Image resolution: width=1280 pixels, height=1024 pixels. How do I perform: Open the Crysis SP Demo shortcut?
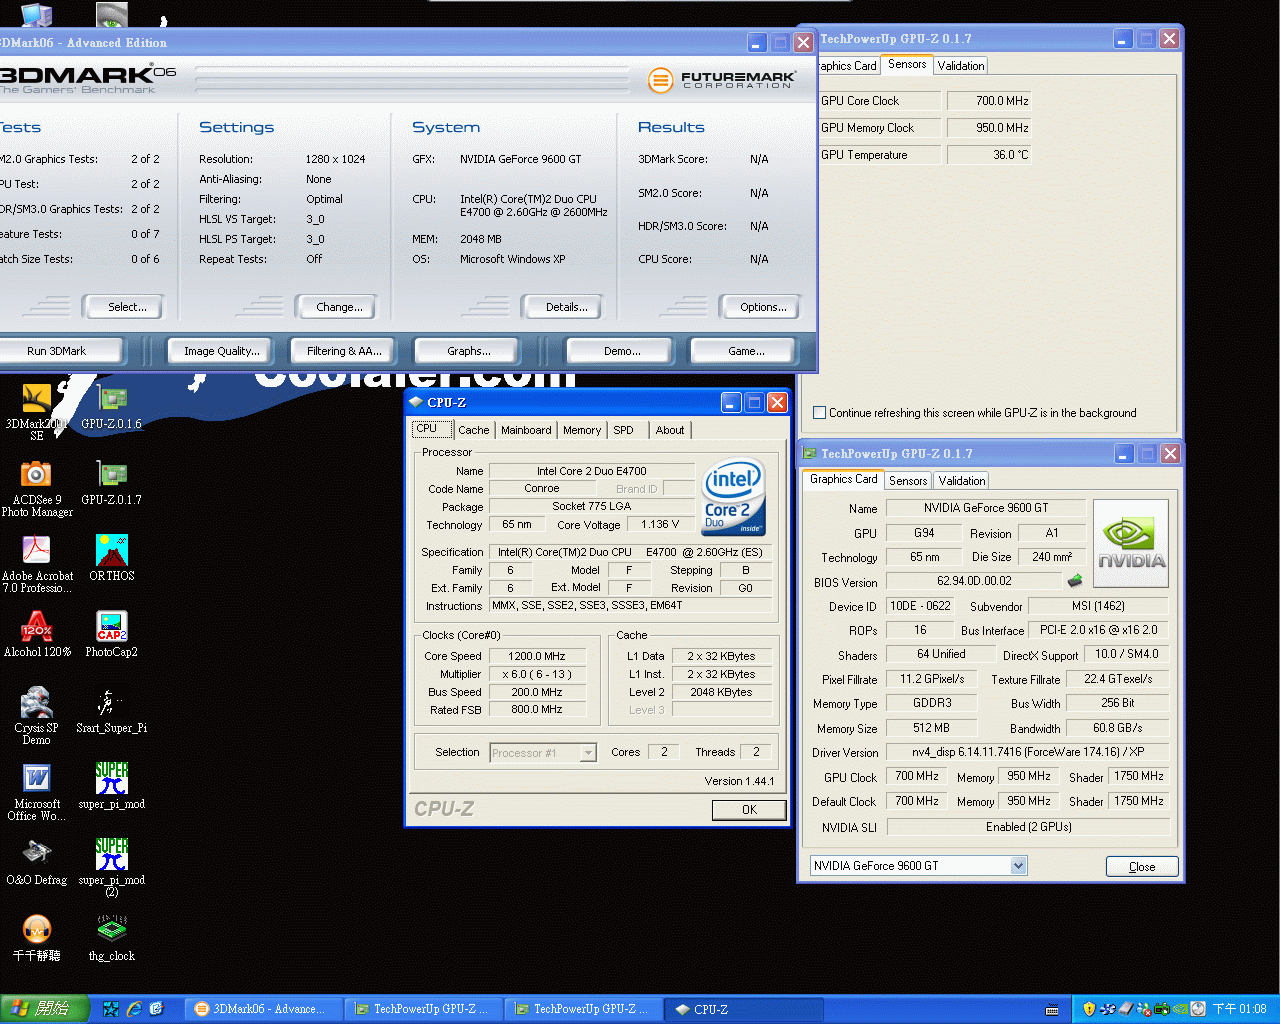point(37,703)
